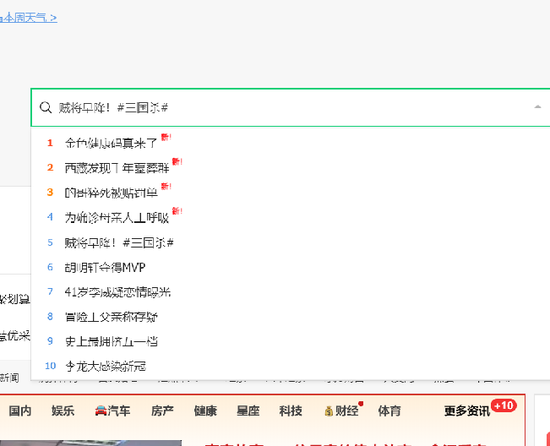Click the red +10 badge
Image resolution: width=550 pixels, height=446 pixels.
[x=504, y=406]
